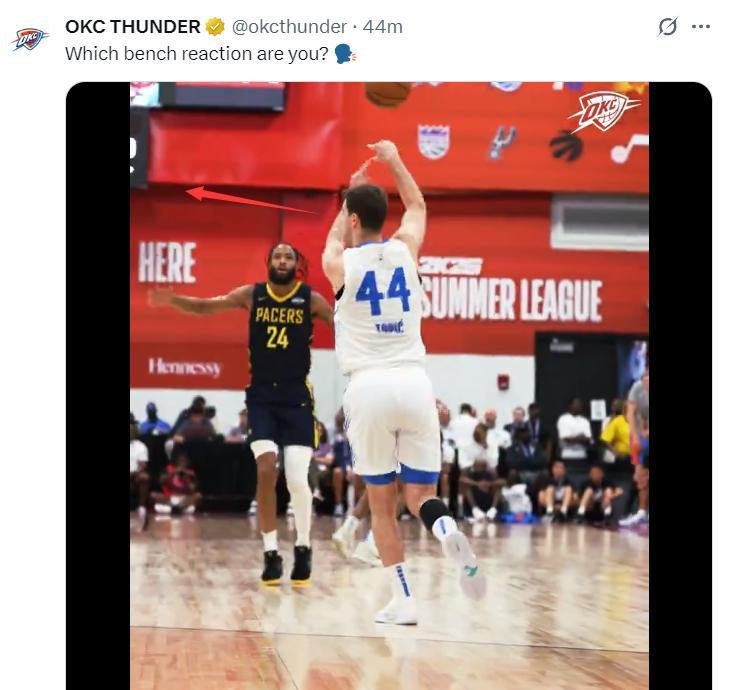Click the basketball at top of video
731x690 pixels.
tap(388, 93)
